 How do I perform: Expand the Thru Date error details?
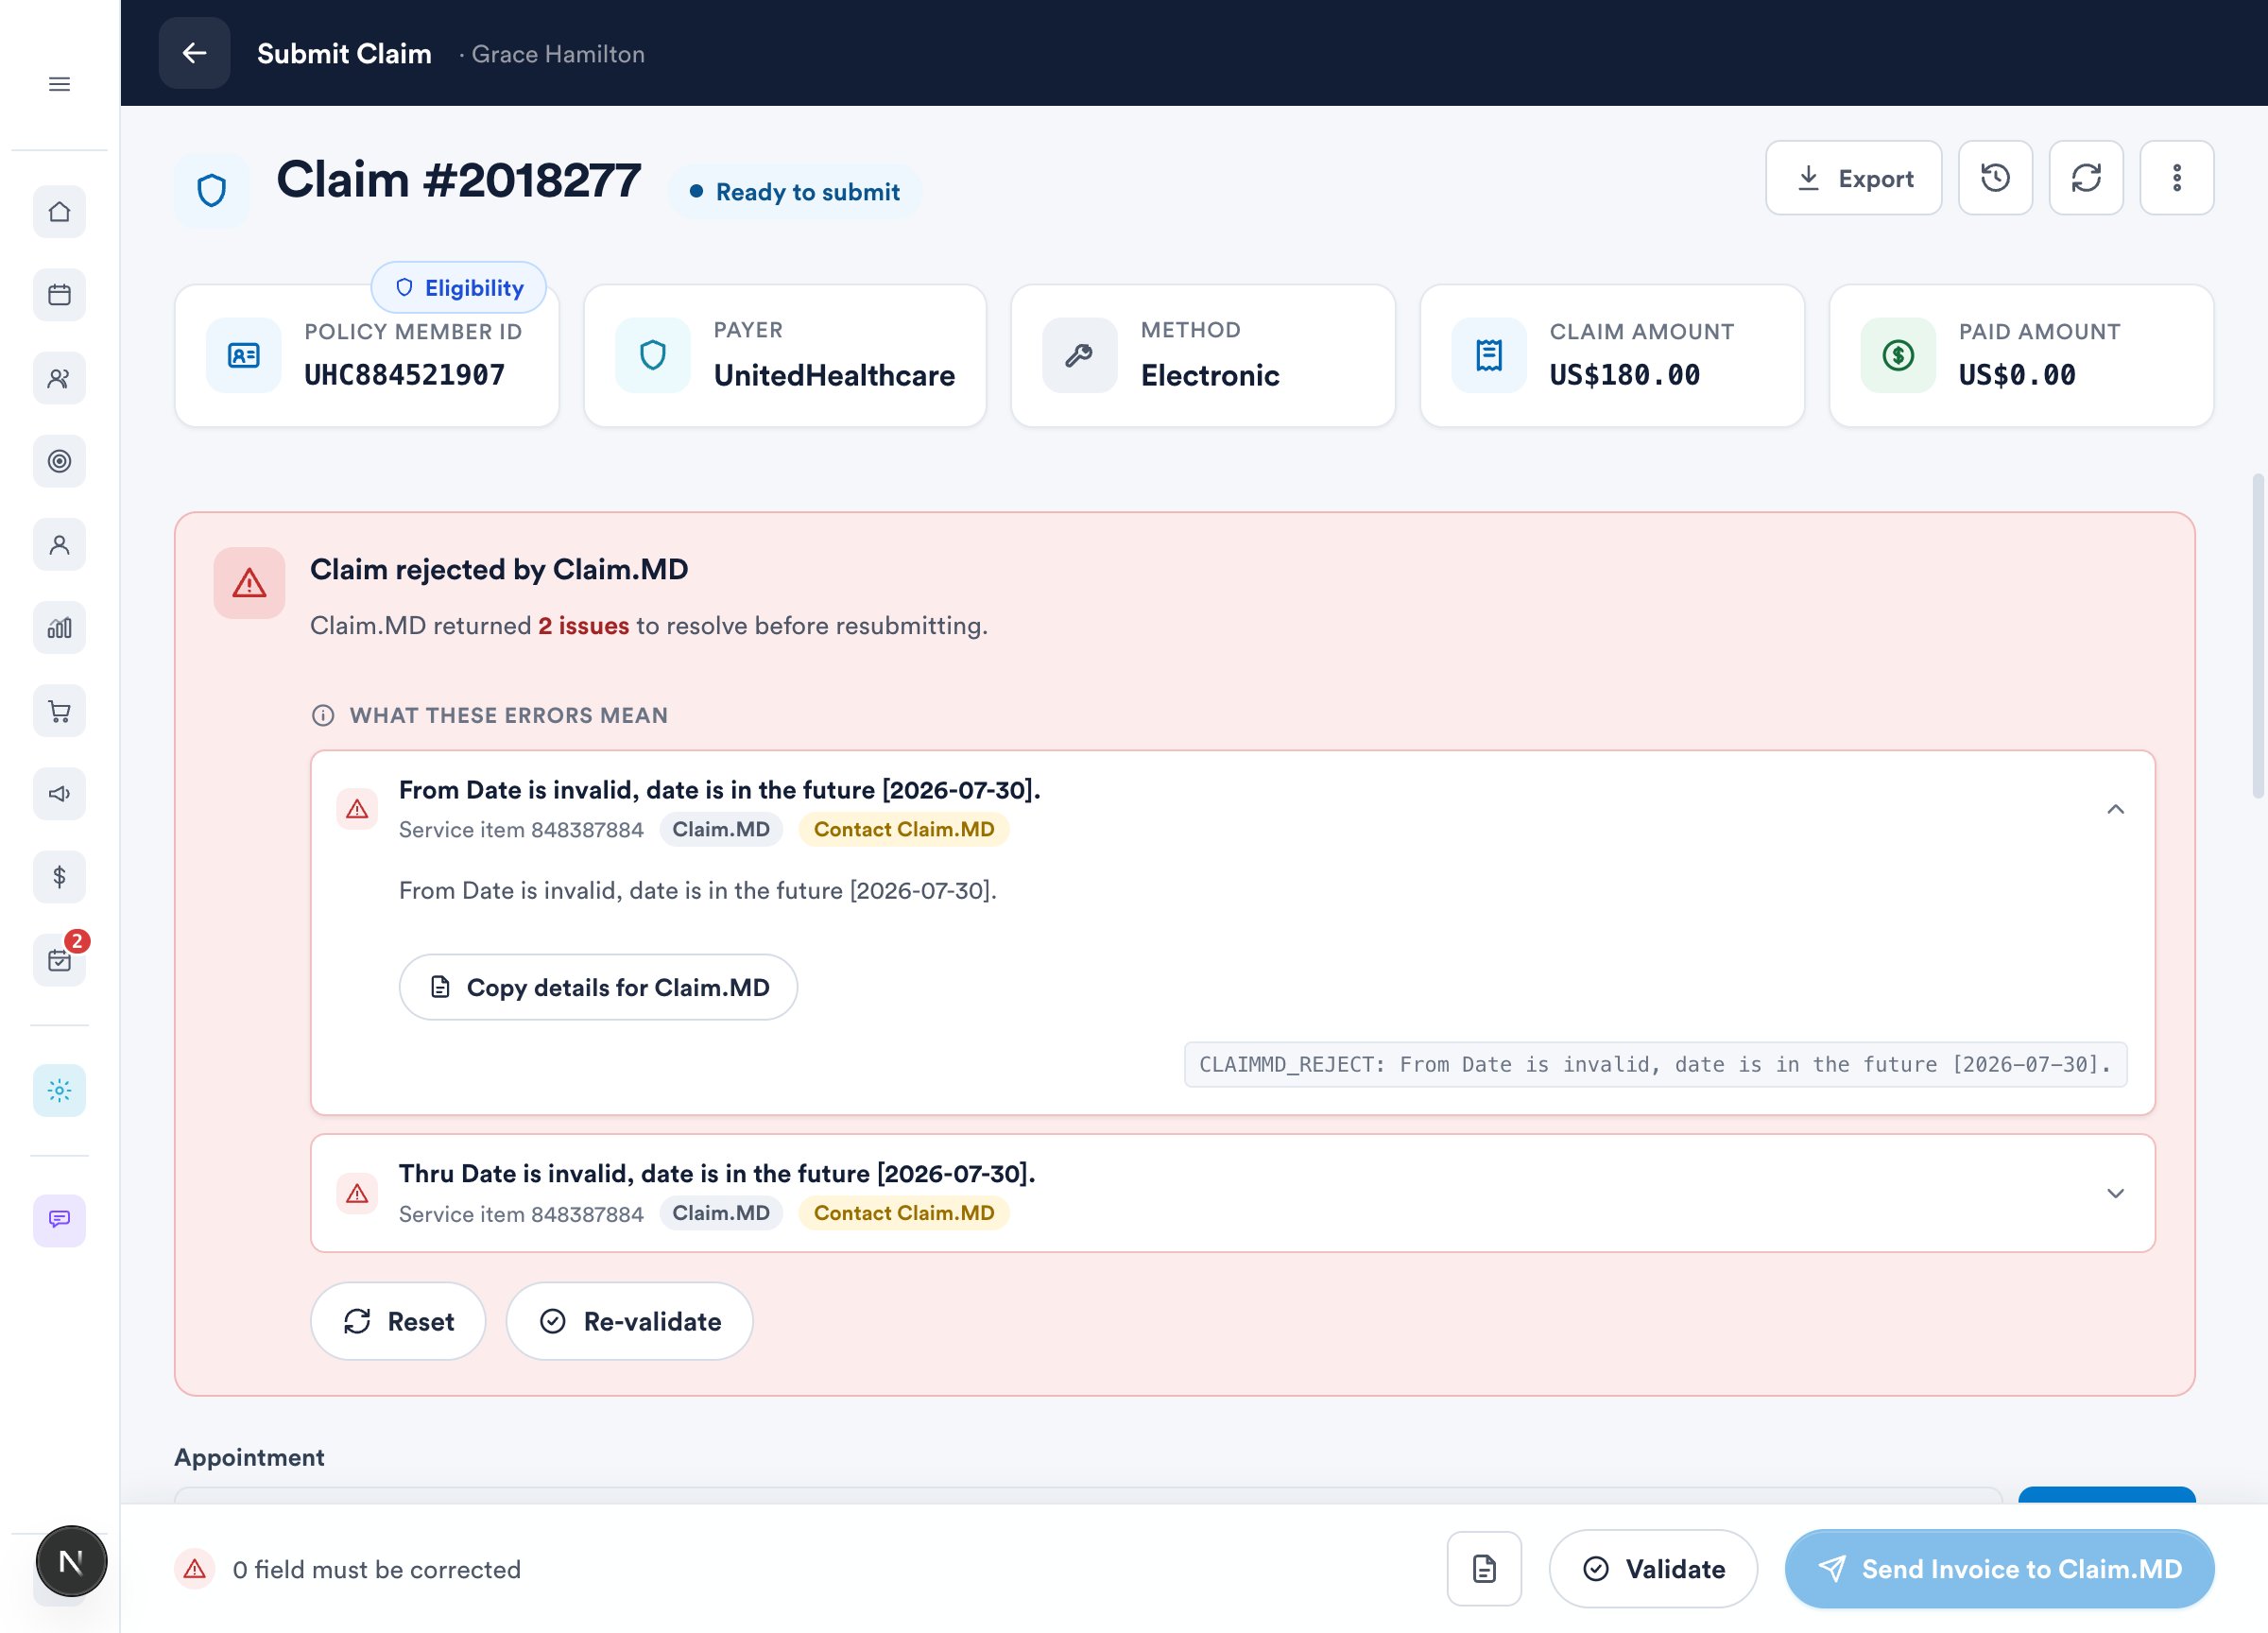2115,1193
